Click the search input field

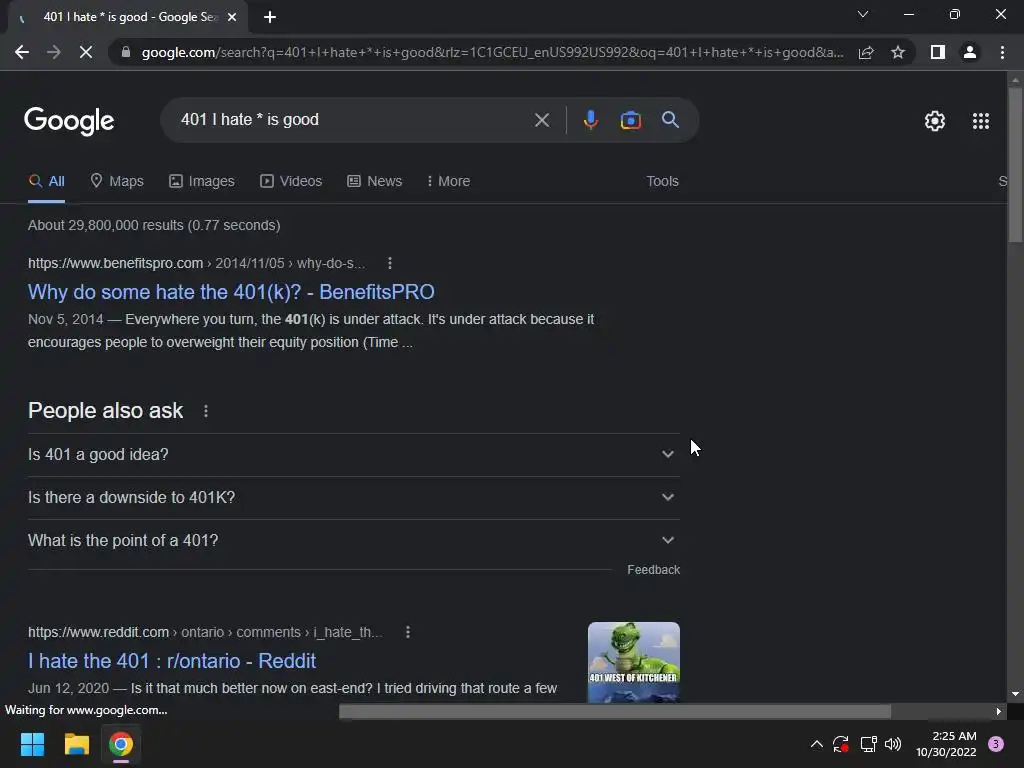click(353, 120)
